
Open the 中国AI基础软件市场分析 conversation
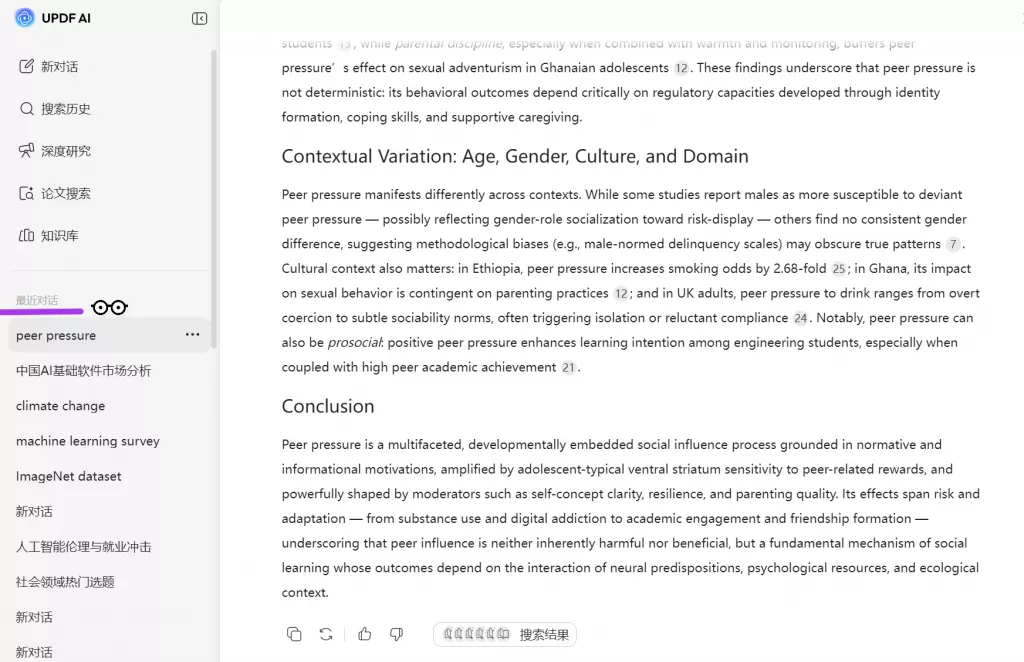coord(84,371)
